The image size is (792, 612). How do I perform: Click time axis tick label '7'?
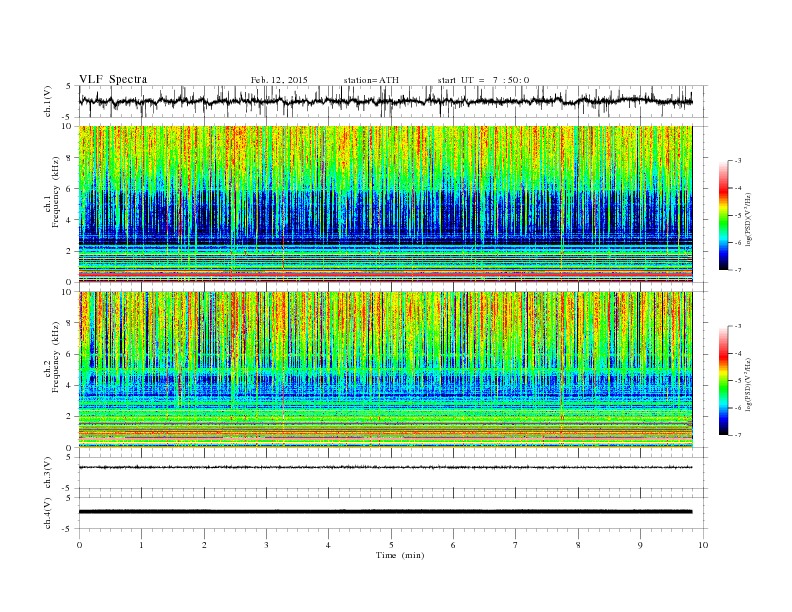point(516,545)
